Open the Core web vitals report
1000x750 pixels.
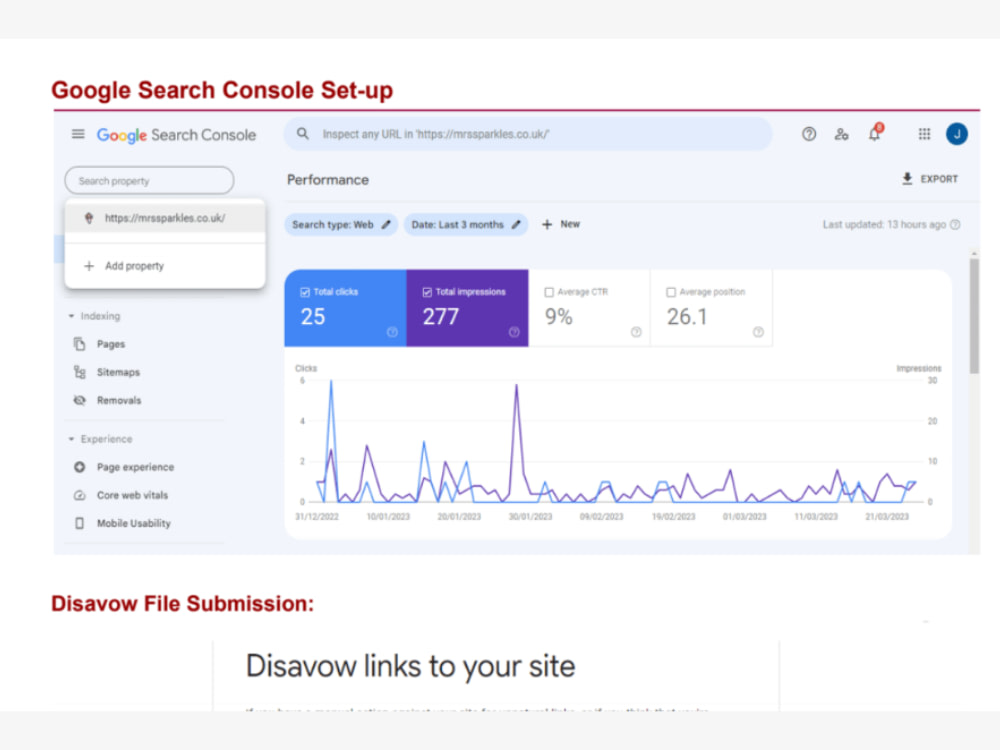(132, 495)
